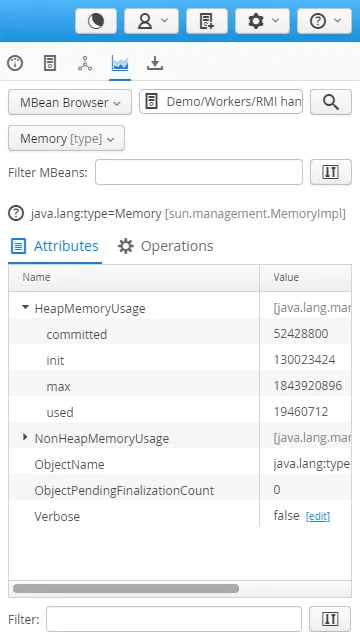Click the value 1843920896
360x640 pixels.
[x=308, y=386]
